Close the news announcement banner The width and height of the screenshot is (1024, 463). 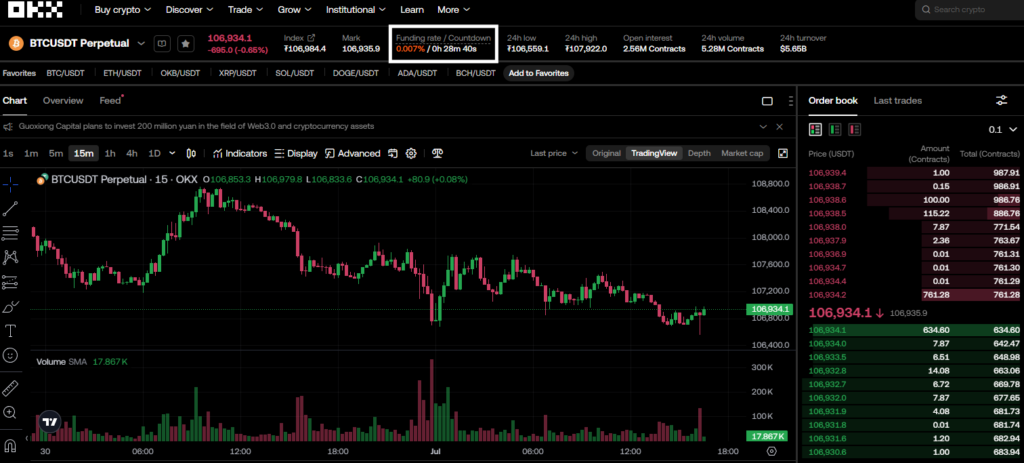[779, 126]
